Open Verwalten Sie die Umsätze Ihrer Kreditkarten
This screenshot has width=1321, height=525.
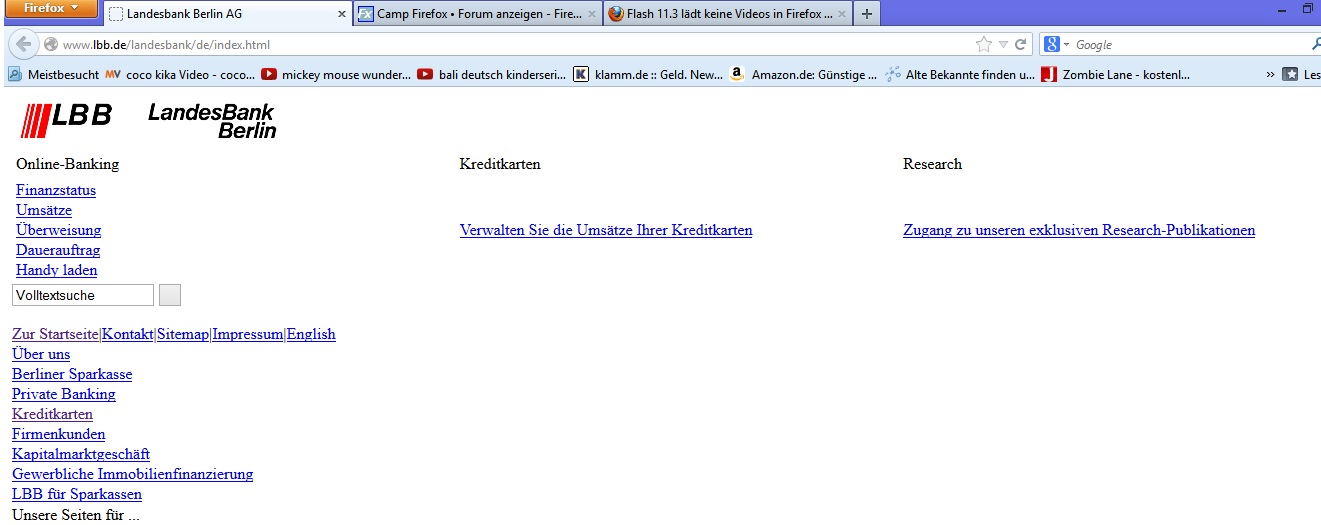click(606, 230)
